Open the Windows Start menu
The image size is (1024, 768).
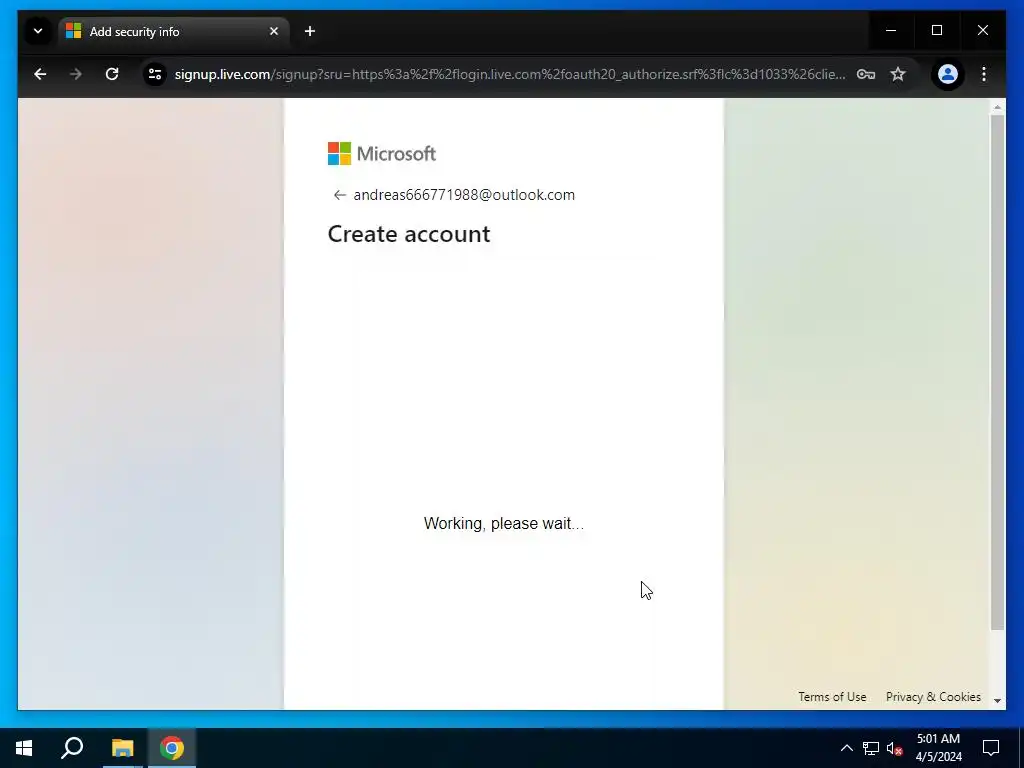[x=24, y=748]
